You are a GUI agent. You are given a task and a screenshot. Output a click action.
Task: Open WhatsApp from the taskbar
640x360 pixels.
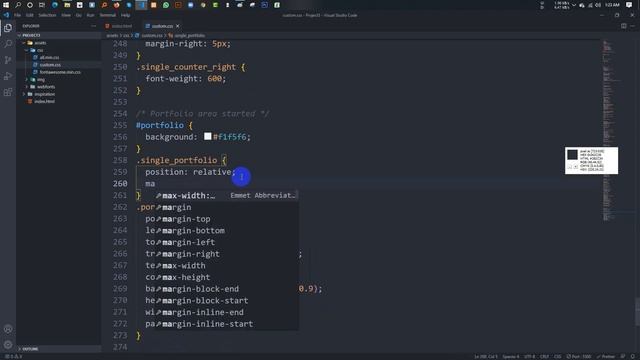click(166, 5)
